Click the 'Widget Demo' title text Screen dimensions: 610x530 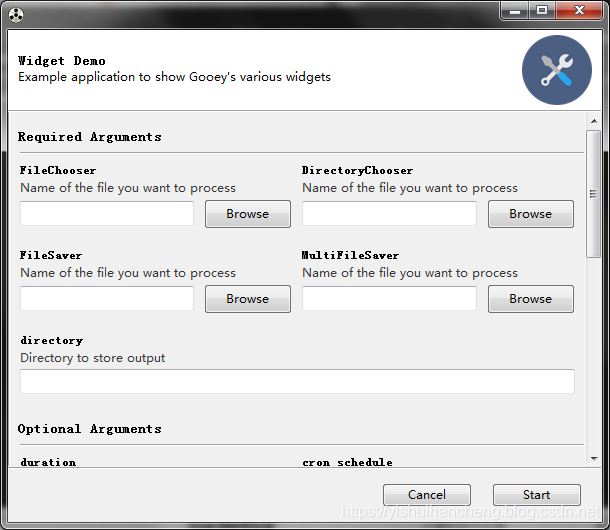[x=61, y=61]
